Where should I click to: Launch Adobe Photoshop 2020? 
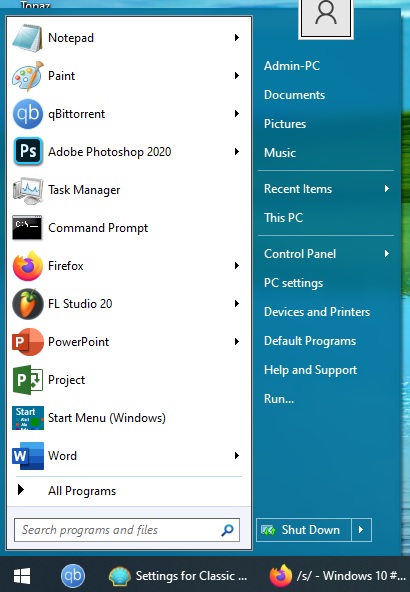coord(128,152)
